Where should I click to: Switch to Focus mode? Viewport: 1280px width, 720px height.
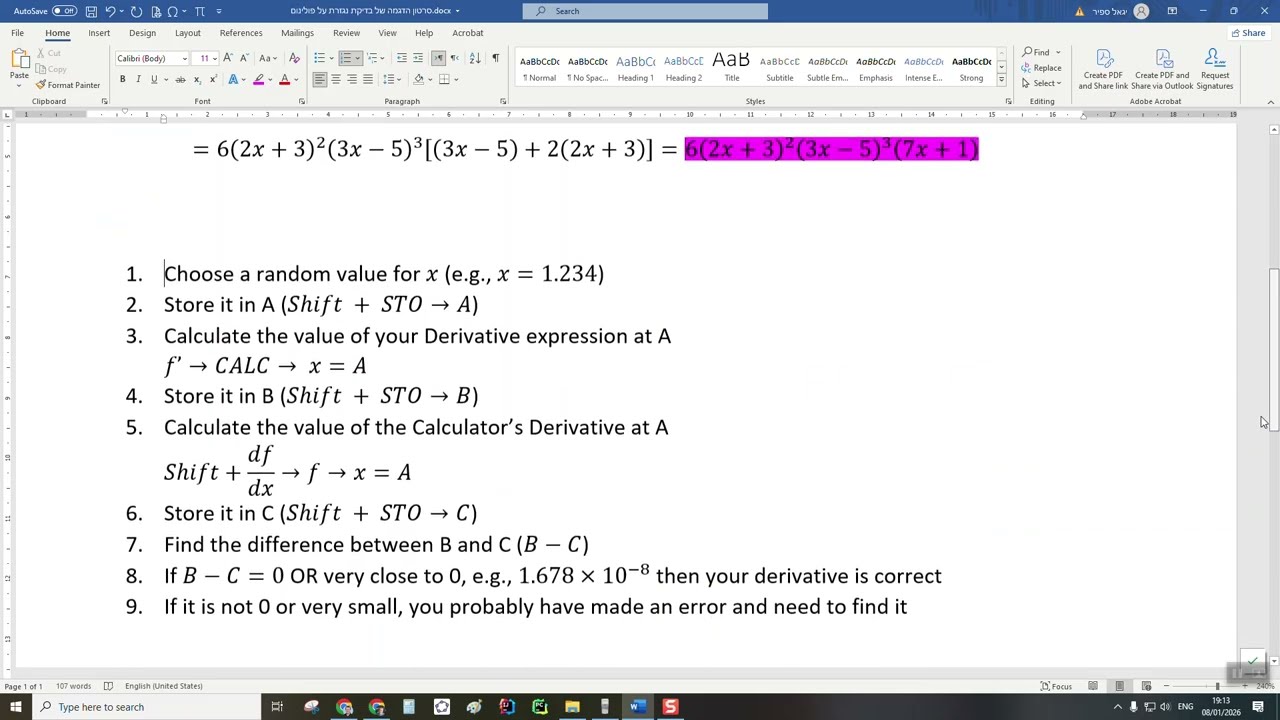(1056, 686)
